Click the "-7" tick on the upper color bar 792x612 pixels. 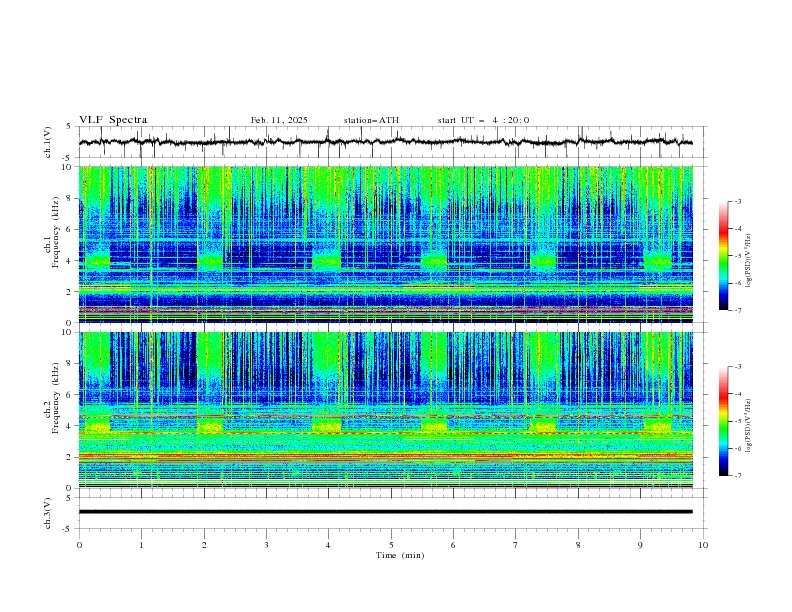point(737,310)
